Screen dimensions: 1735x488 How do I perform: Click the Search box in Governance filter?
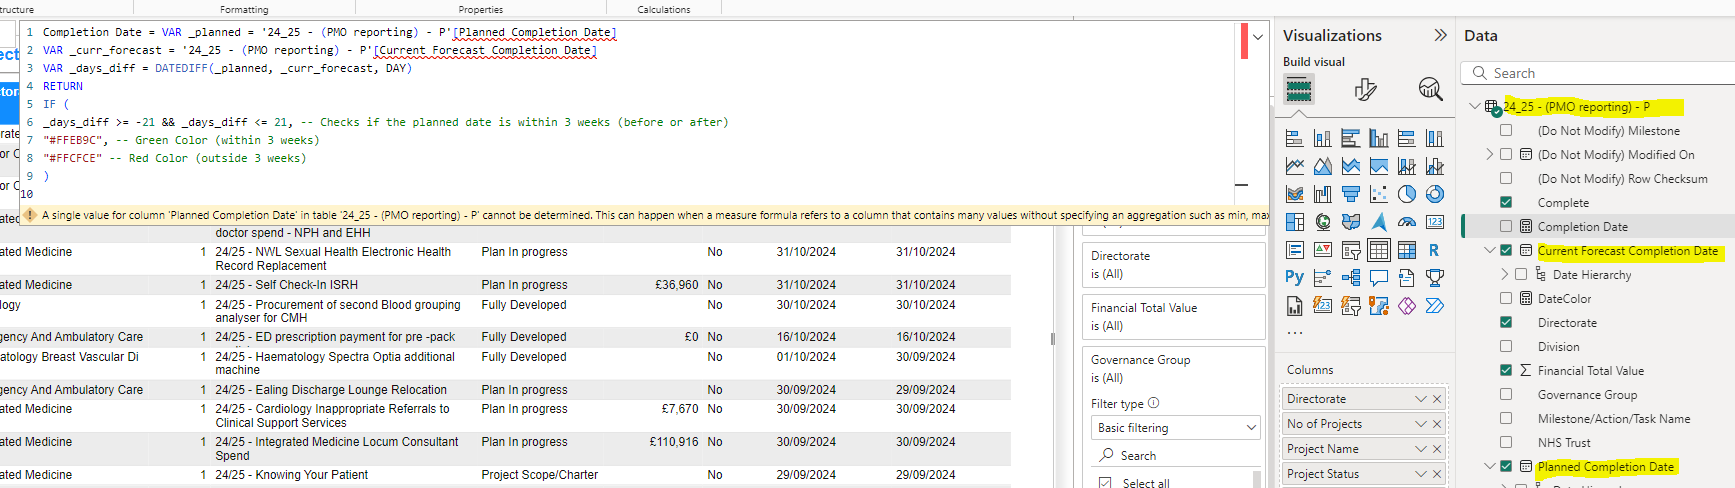tap(1176, 455)
